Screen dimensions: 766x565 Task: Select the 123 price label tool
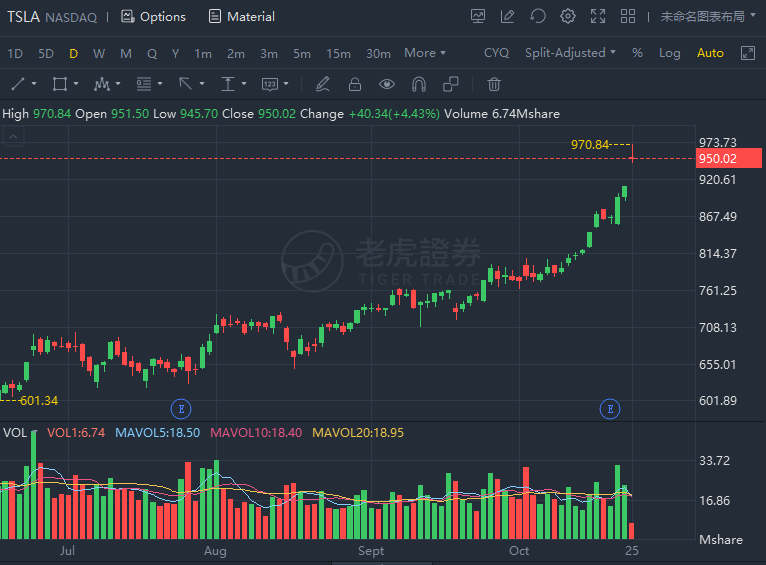click(x=270, y=84)
